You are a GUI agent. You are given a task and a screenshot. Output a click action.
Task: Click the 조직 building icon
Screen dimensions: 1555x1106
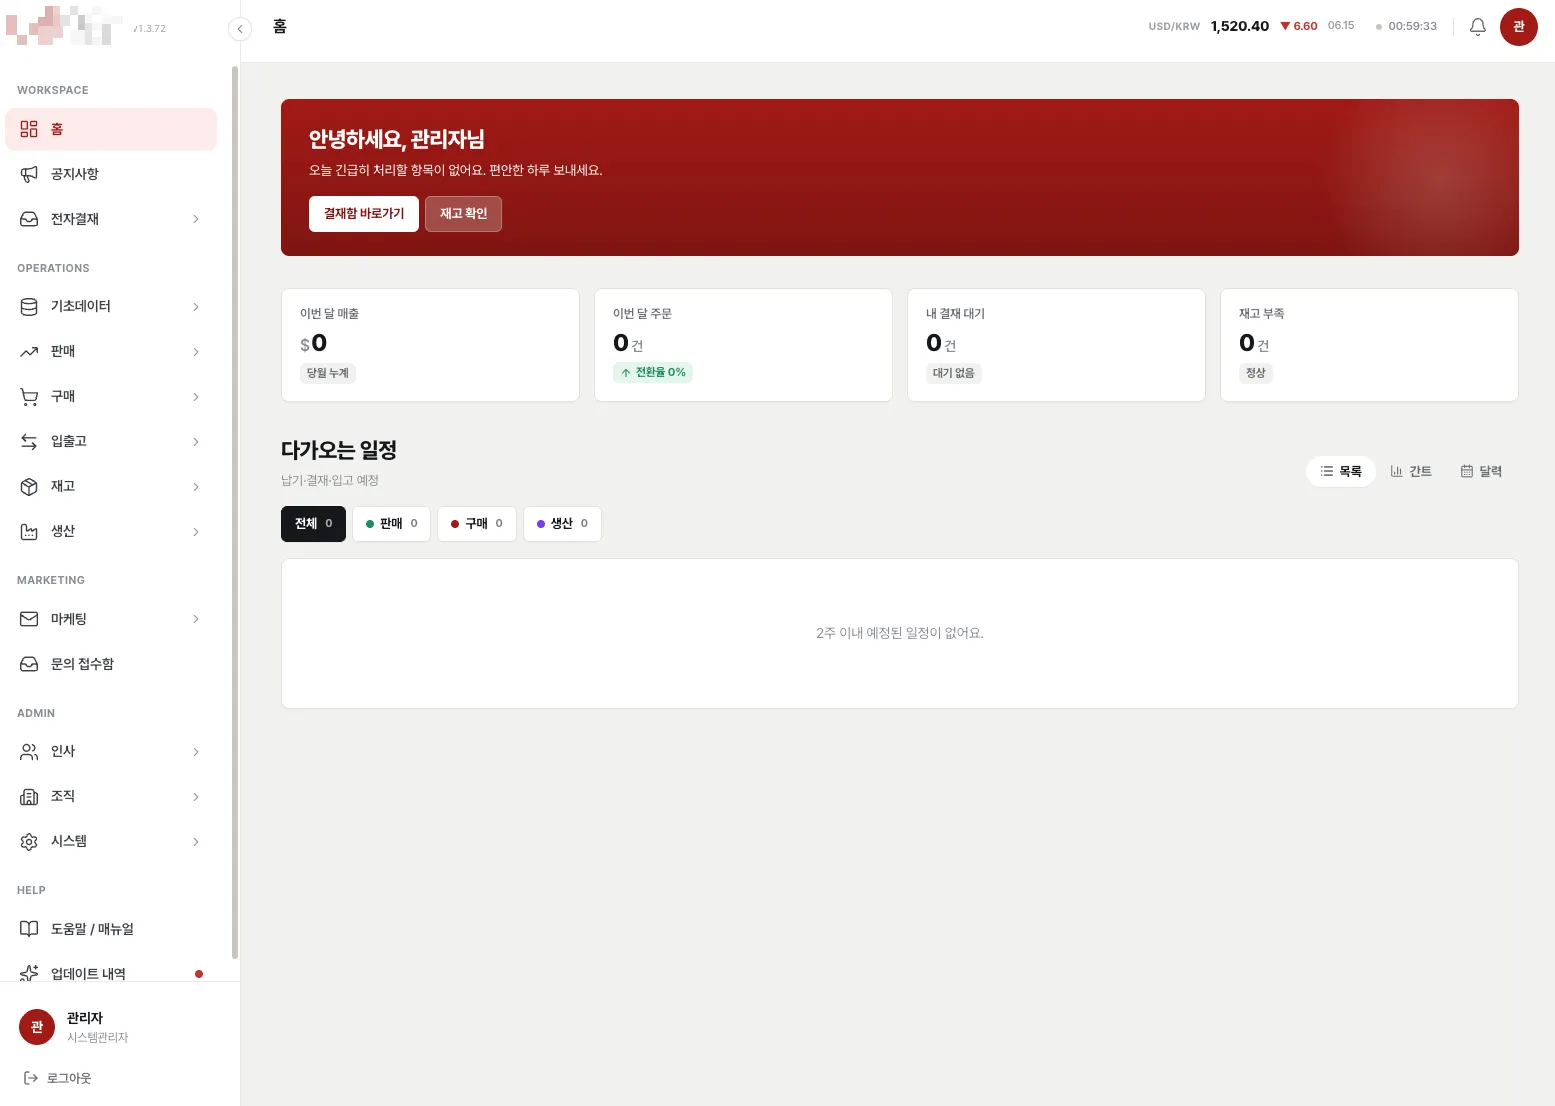click(29, 797)
